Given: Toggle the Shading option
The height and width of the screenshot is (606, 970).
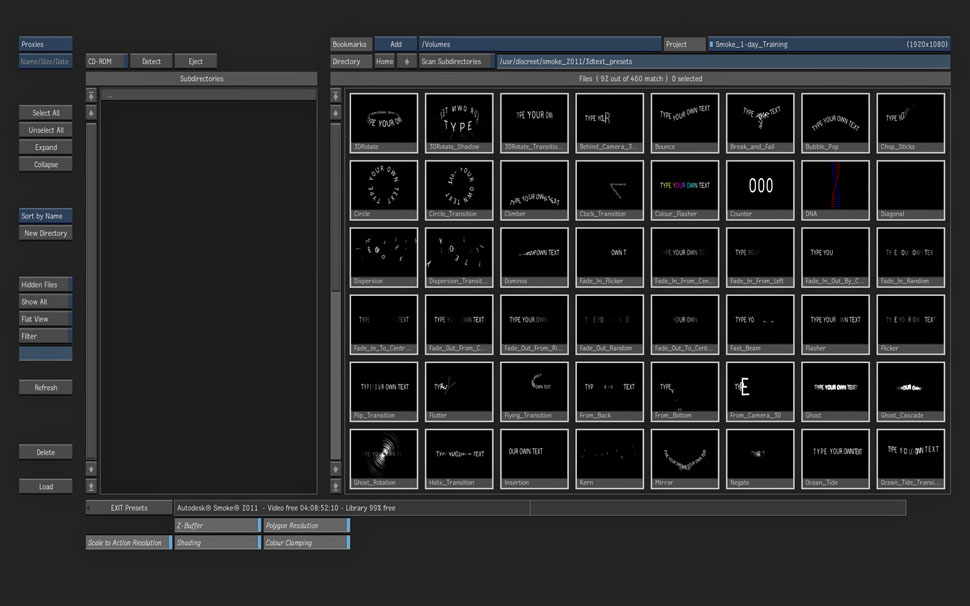Looking at the screenshot, I should pos(217,543).
